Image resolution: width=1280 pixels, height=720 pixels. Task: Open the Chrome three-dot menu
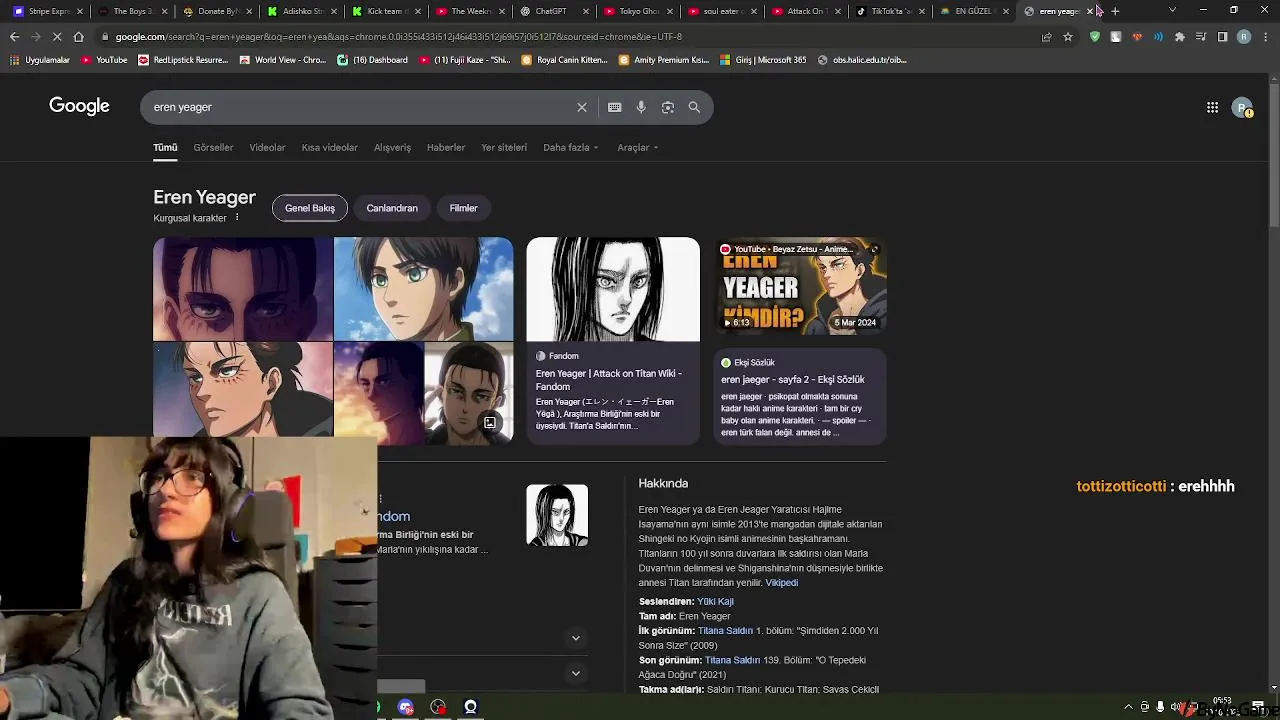(x=1265, y=37)
